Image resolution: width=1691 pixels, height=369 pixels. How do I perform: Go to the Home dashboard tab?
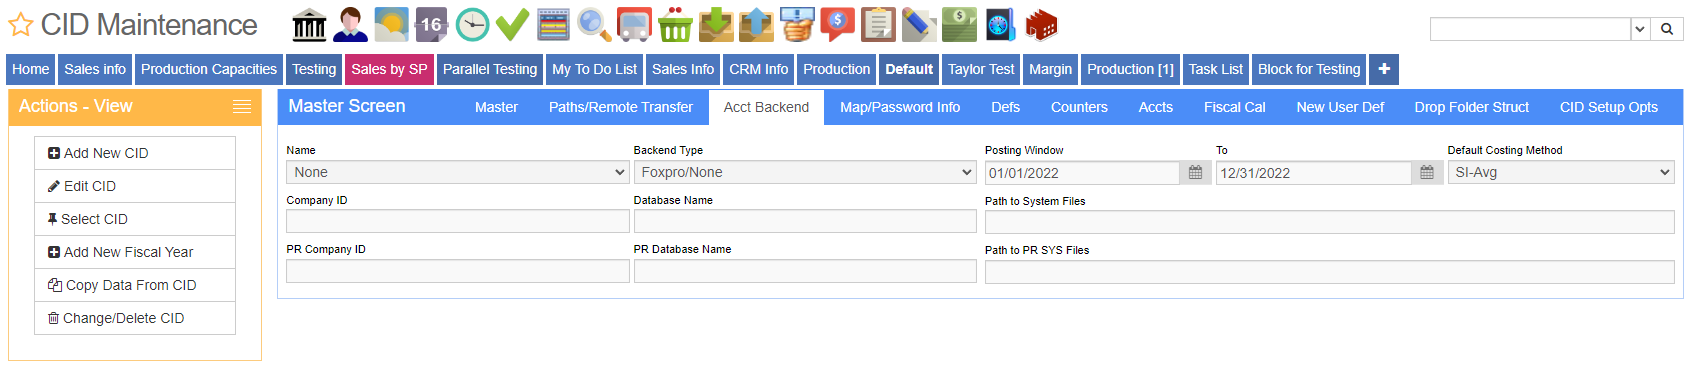tap(31, 69)
